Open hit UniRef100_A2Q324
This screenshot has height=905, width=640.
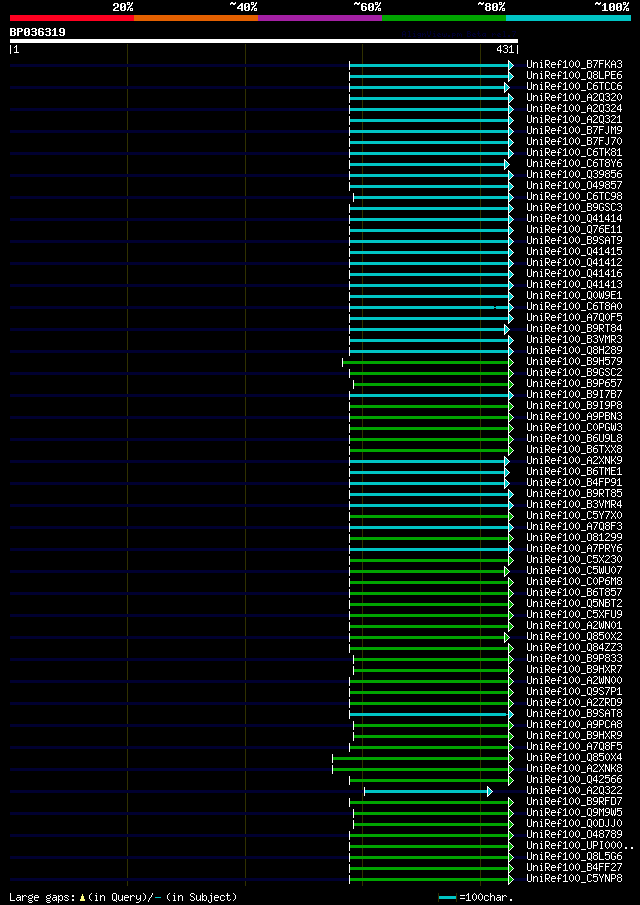pos(574,109)
